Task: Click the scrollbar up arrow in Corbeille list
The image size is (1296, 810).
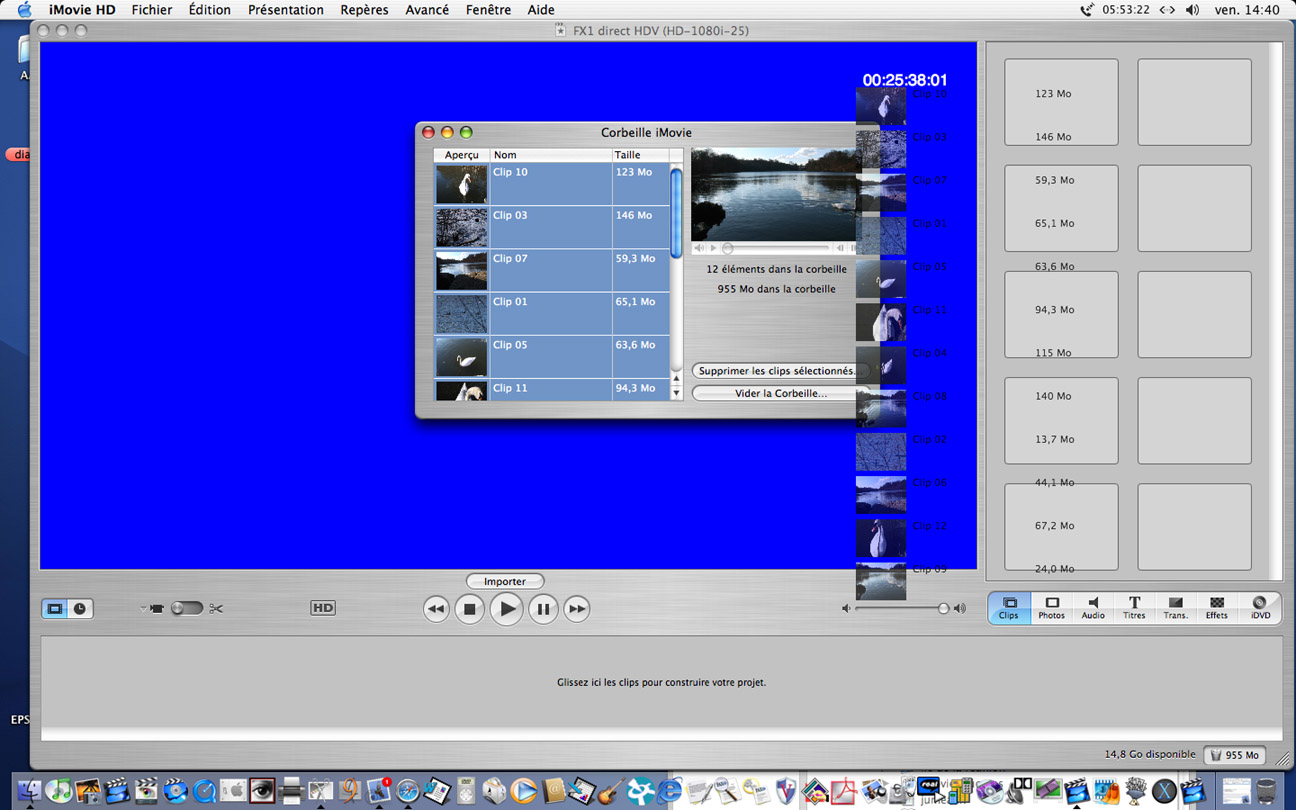Action: (676, 379)
